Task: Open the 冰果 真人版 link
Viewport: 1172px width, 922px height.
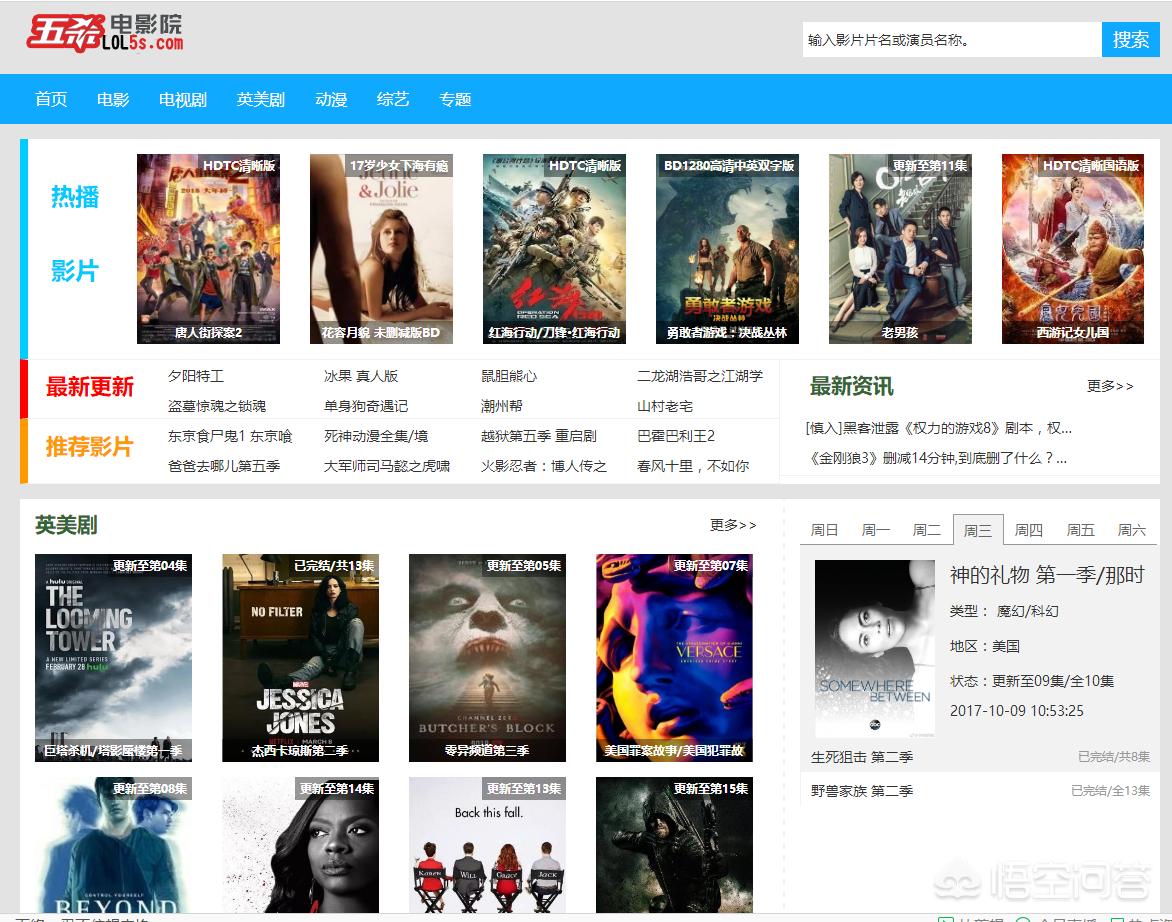Action: click(361, 376)
